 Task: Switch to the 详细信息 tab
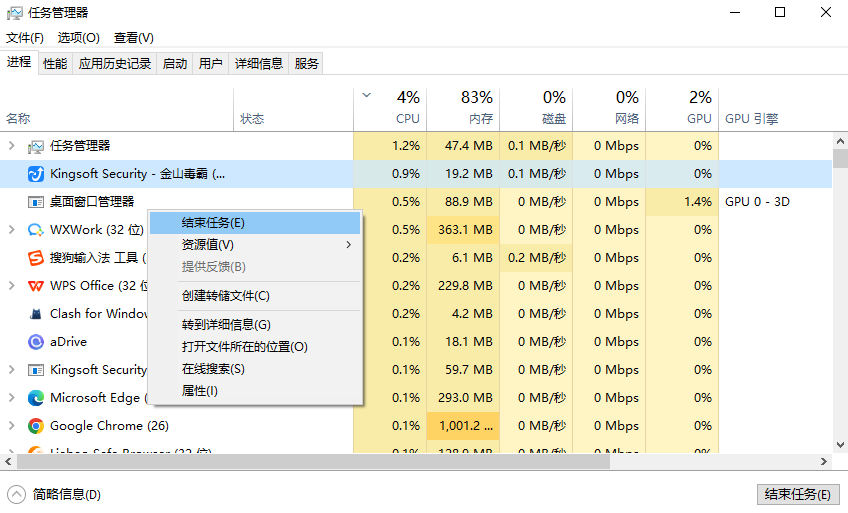[259, 64]
